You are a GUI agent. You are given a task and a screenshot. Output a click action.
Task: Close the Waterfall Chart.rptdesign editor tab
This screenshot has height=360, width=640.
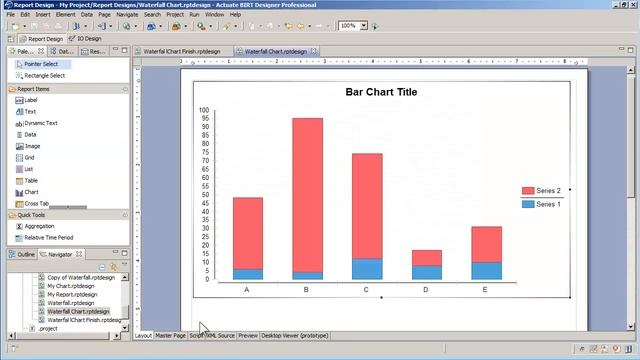click(x=313, y=51)
